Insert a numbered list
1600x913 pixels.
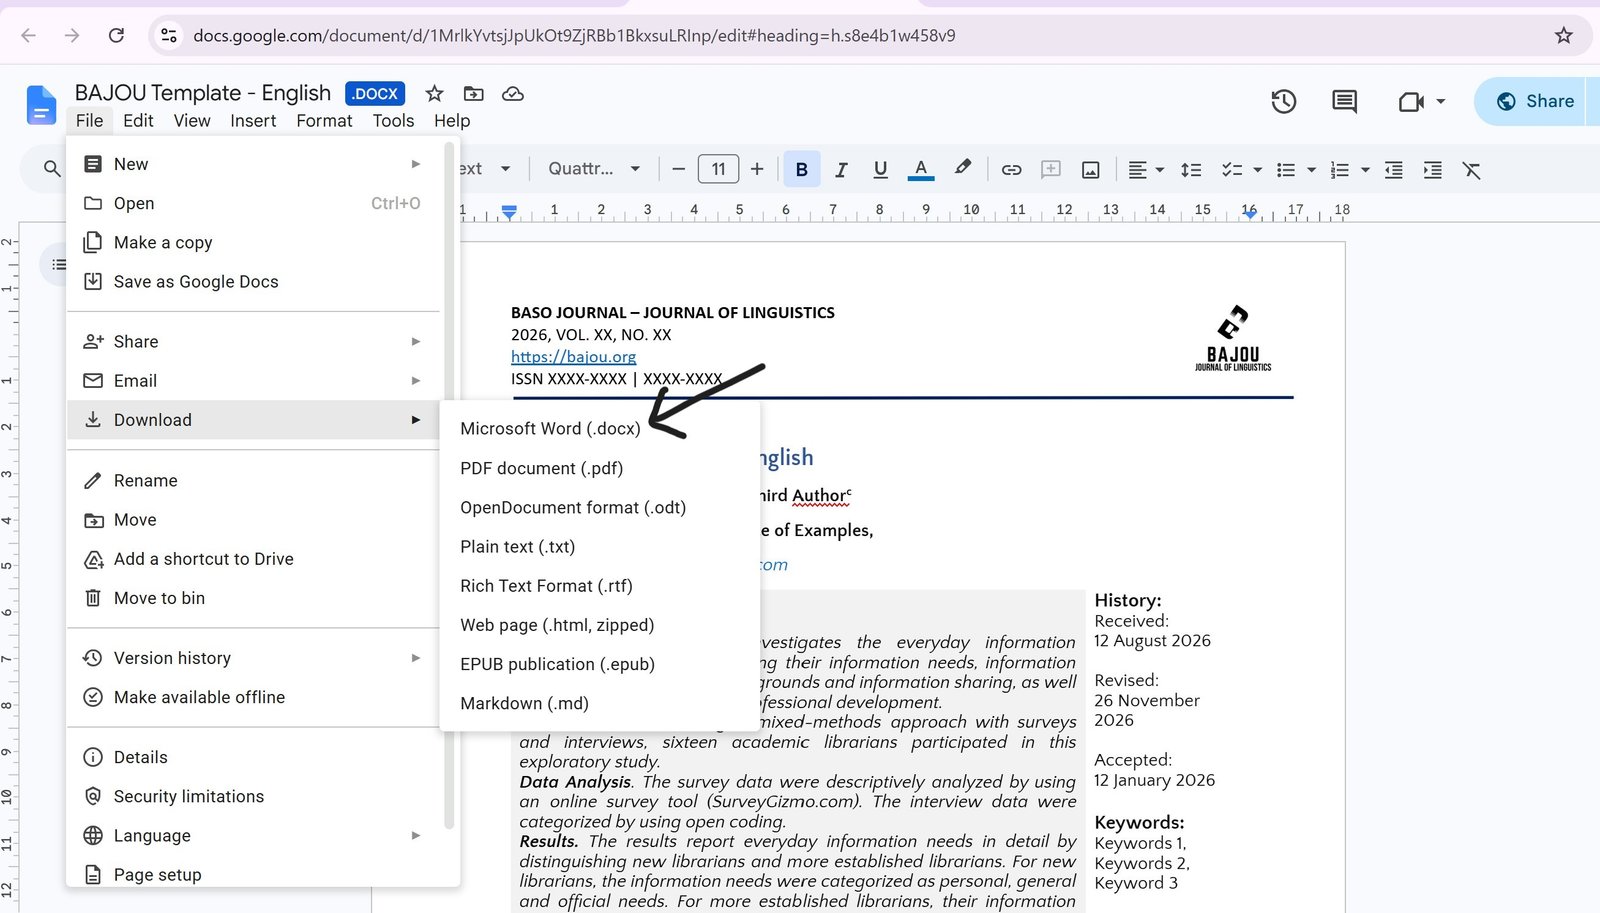coord(1340,170)
